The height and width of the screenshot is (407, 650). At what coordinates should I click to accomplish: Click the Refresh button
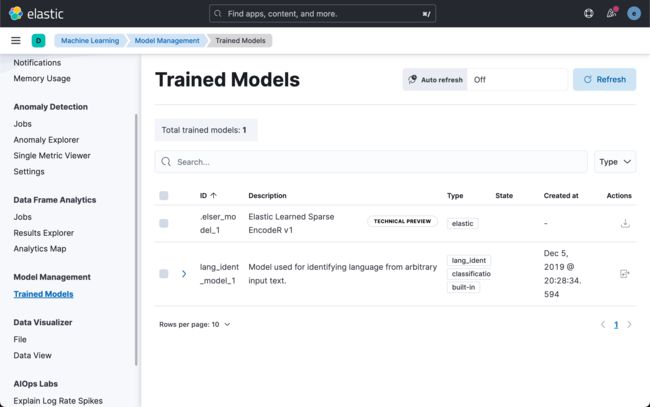click(x=604, y=80)
